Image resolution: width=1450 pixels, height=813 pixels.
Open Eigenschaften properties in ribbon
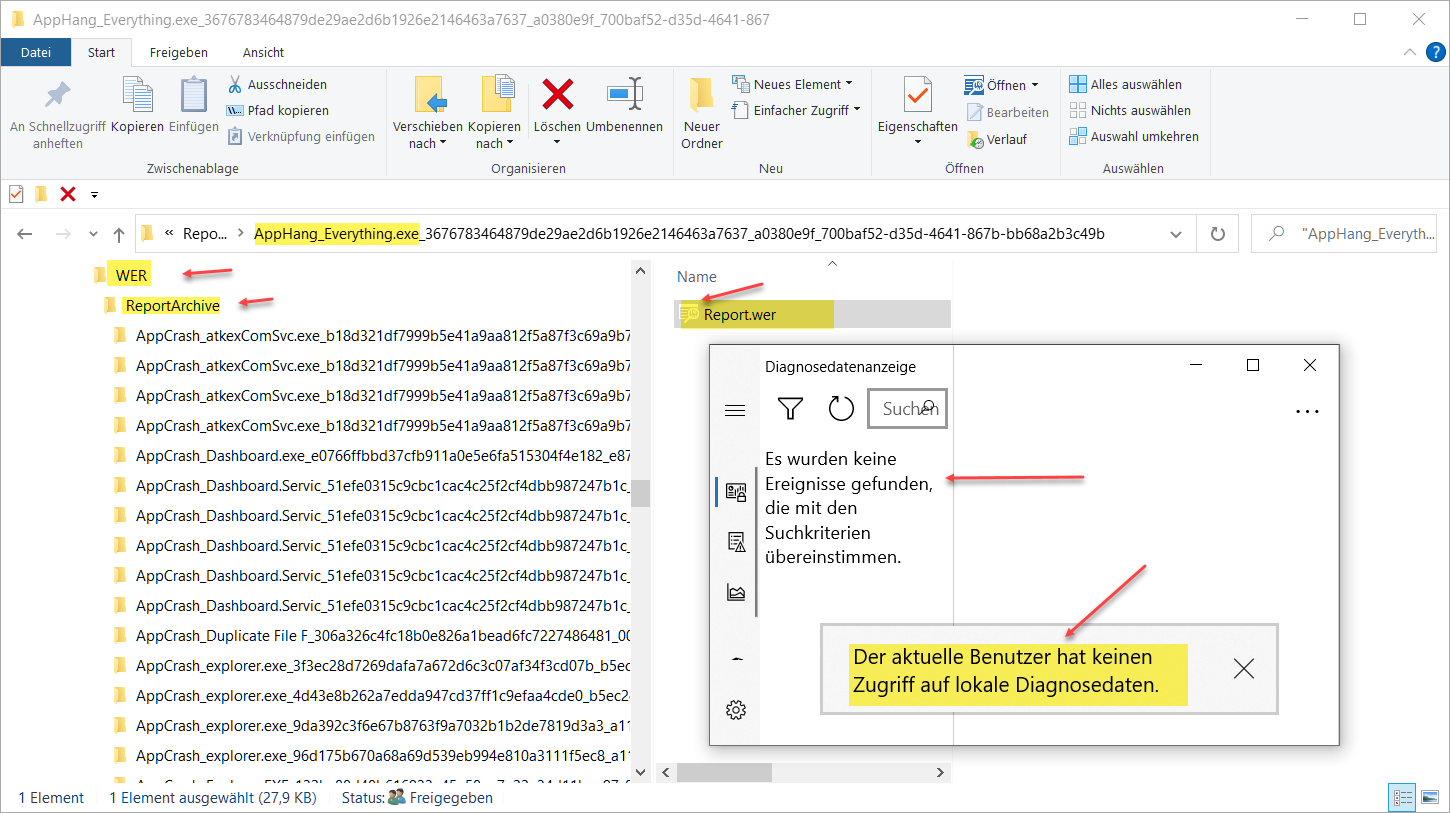coord(917,97)
